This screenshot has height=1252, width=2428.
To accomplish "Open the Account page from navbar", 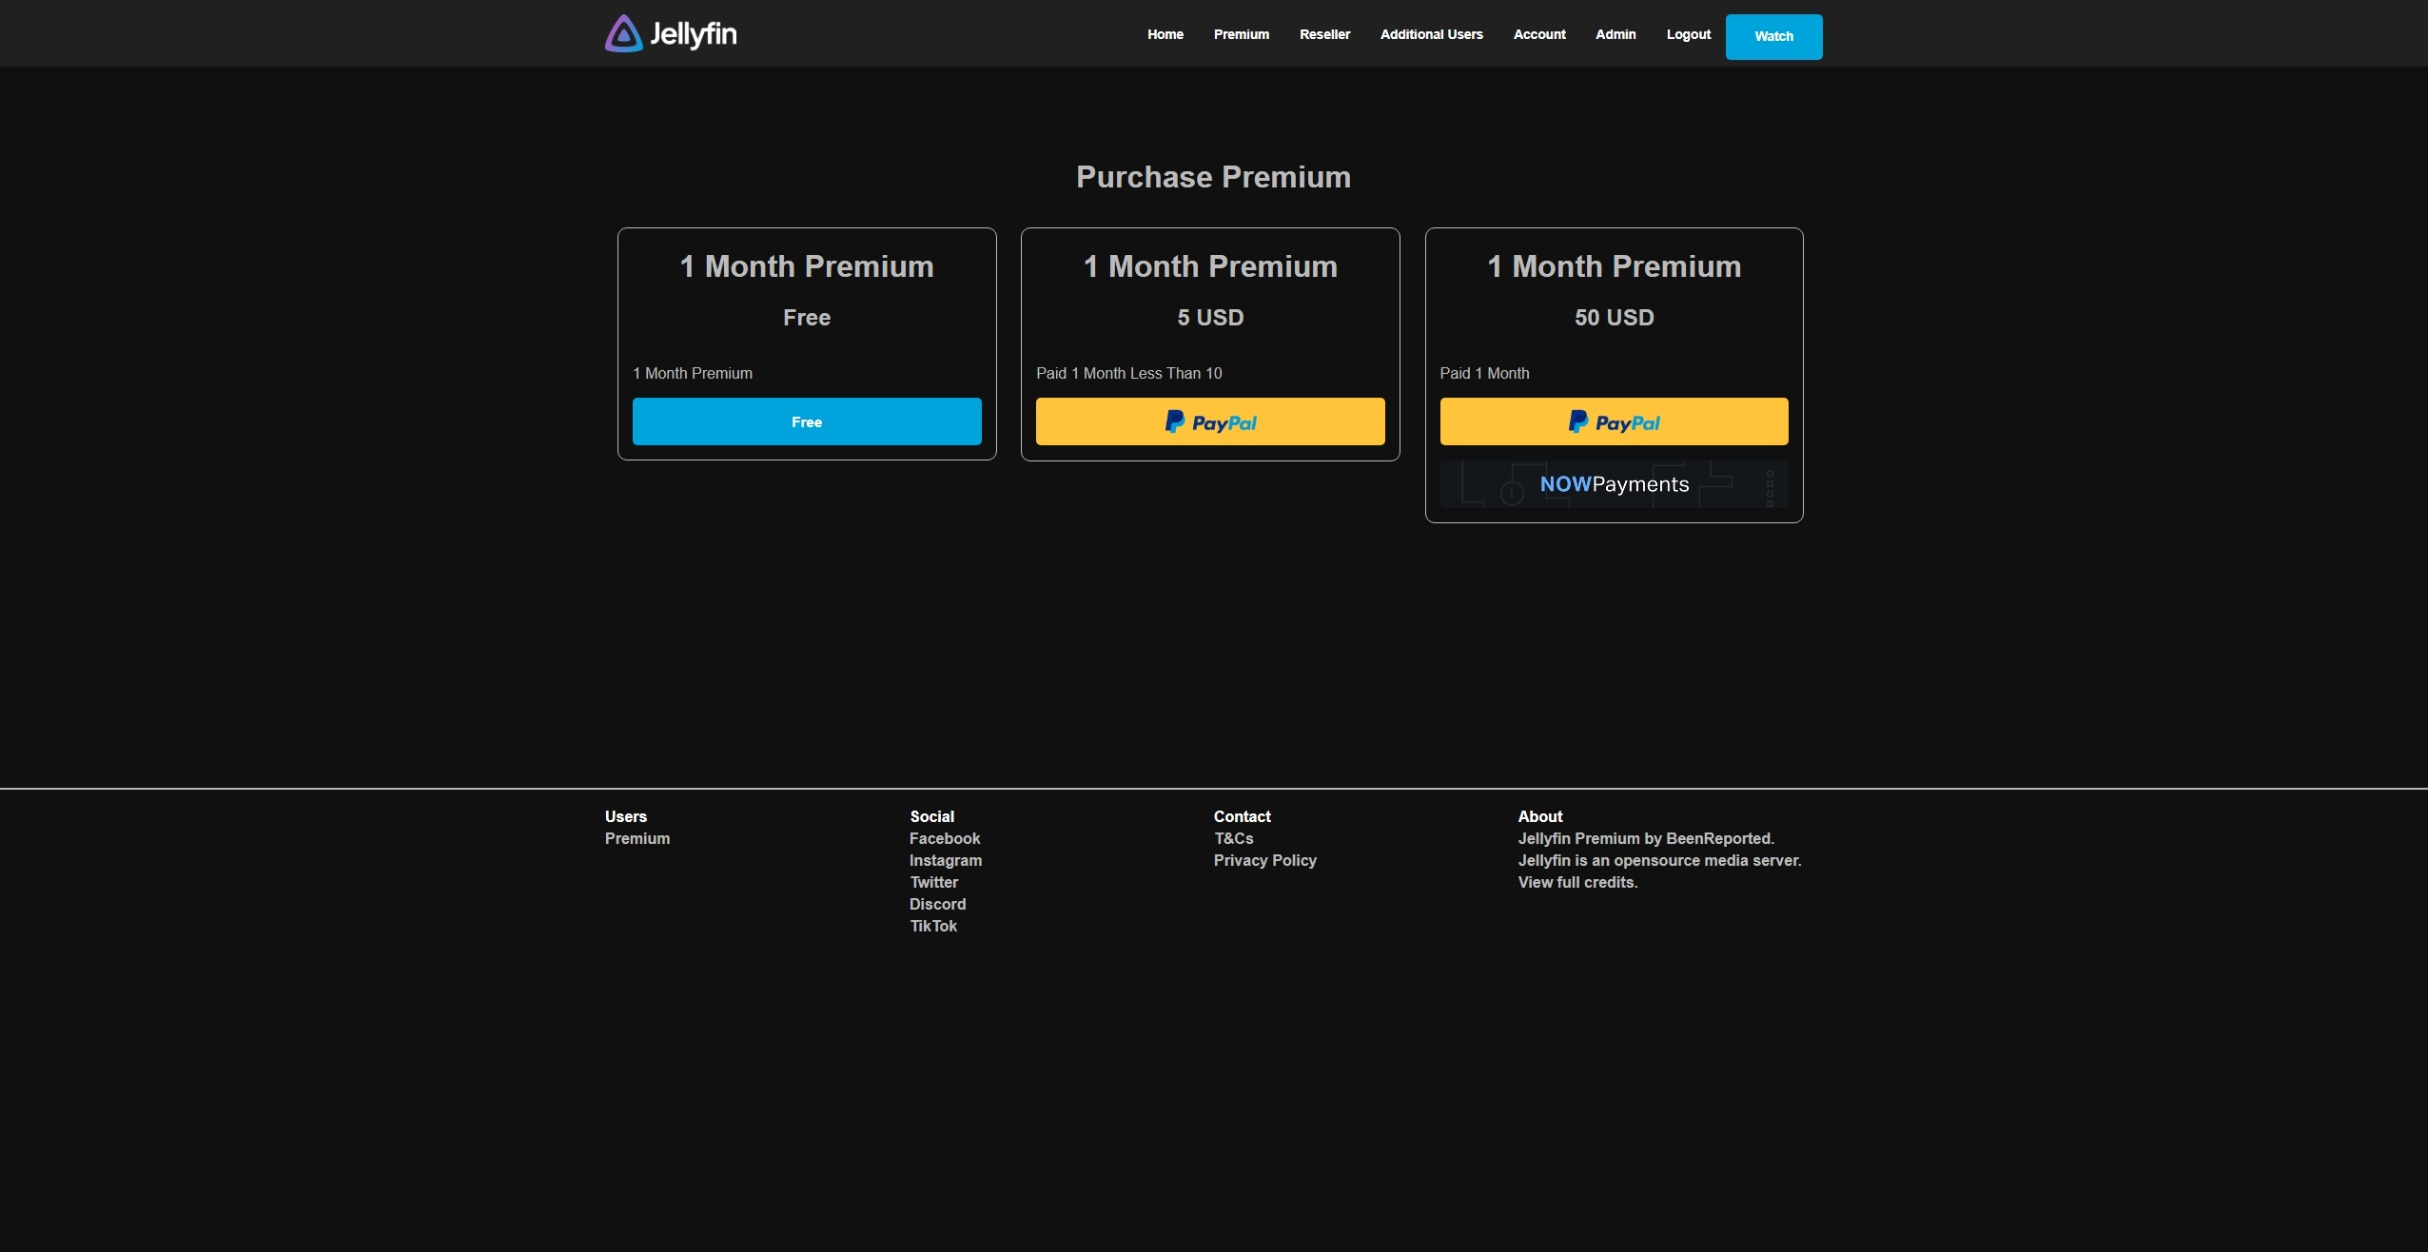I will click(1539, 35).
